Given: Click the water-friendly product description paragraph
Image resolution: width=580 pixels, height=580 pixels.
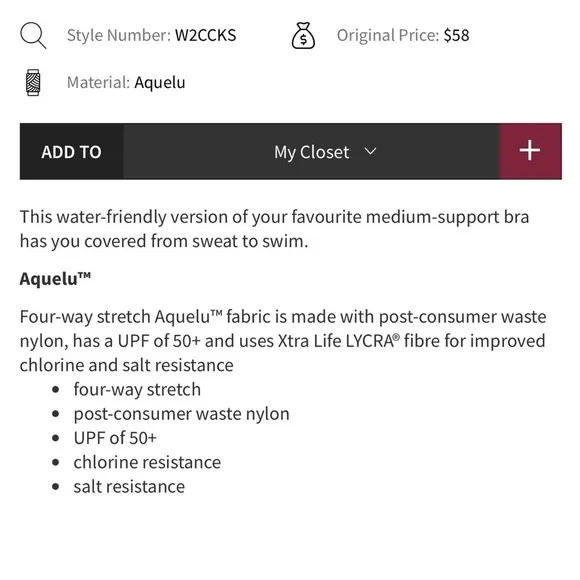Looking at the screenshot, I should click(x=274, y=229).
